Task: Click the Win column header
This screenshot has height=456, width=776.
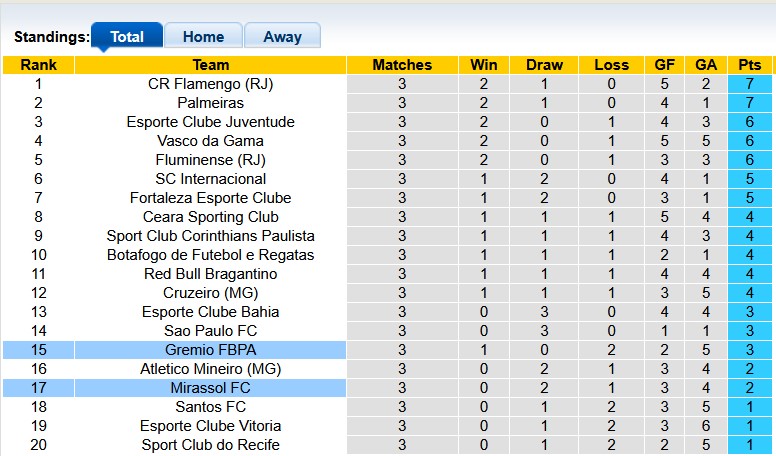Action: click(484, 65)
